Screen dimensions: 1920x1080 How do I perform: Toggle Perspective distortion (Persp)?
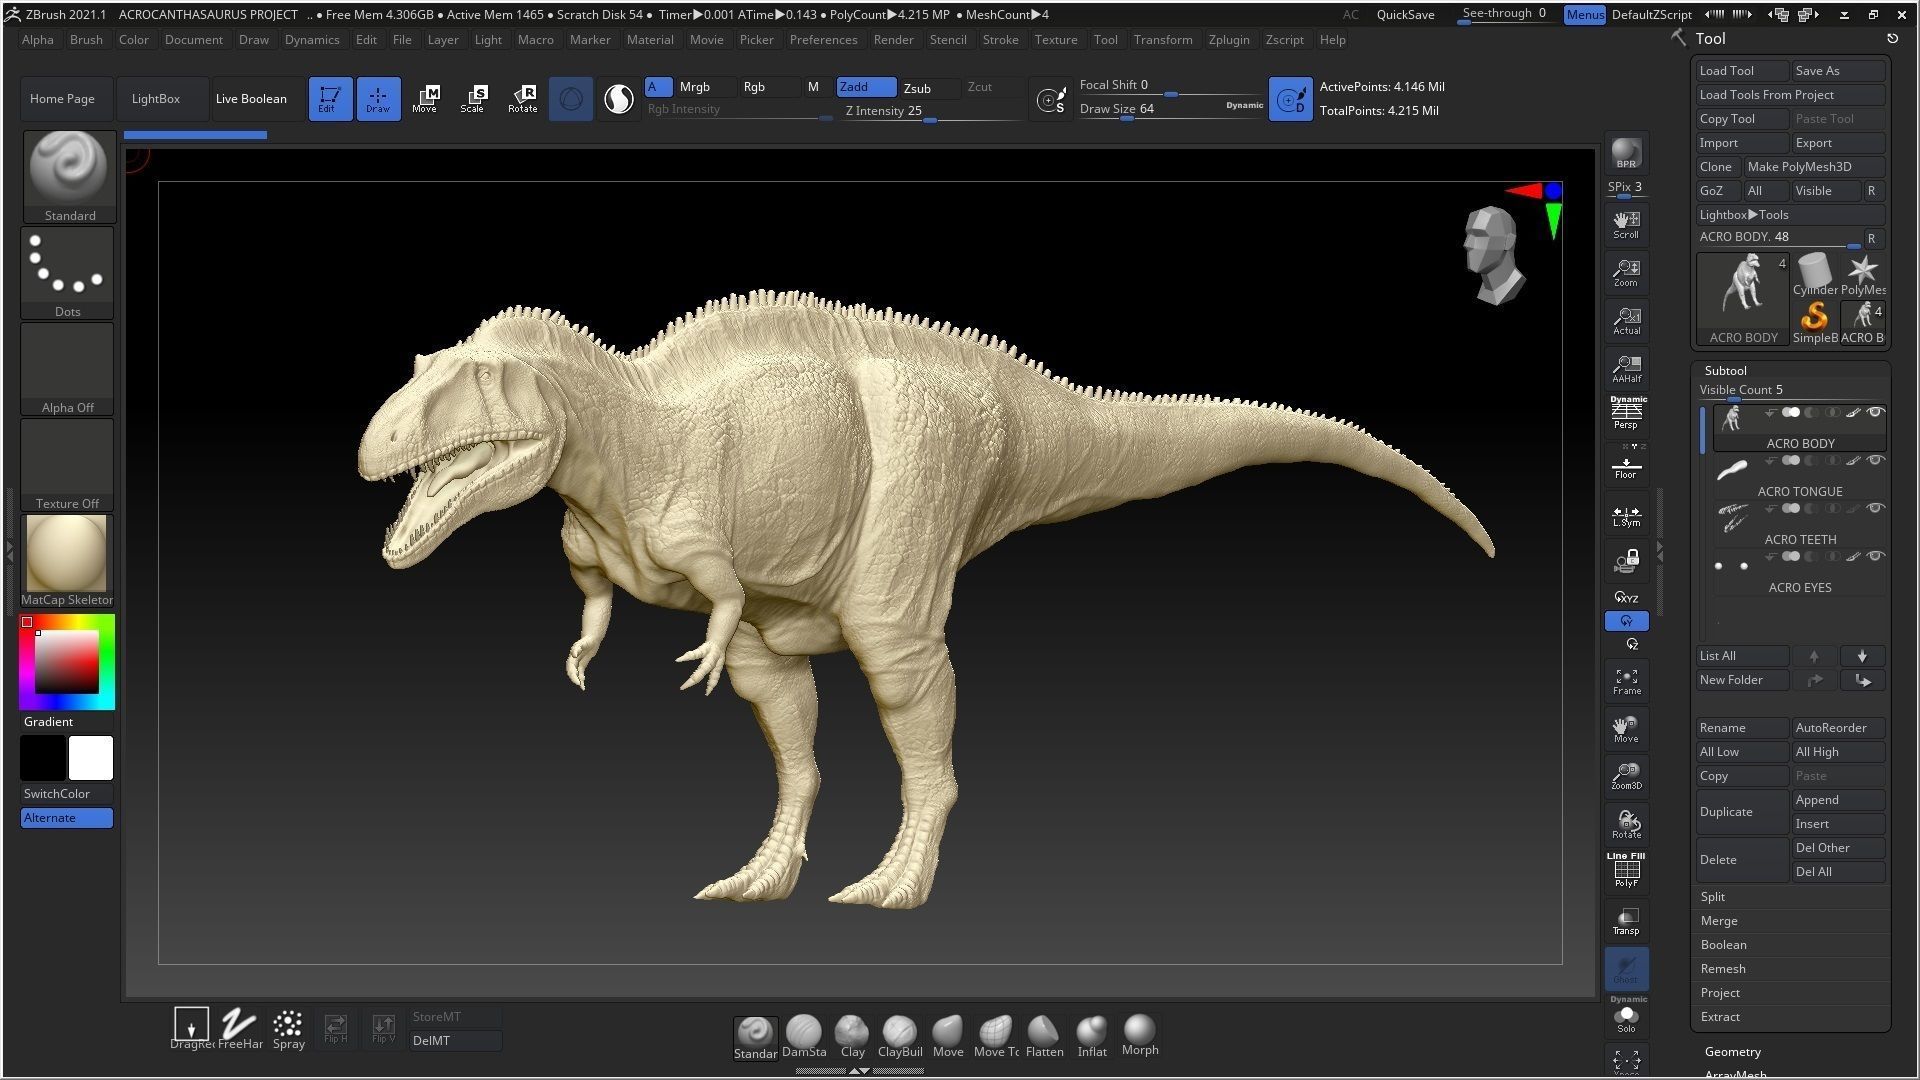(x=1626, y=414)
